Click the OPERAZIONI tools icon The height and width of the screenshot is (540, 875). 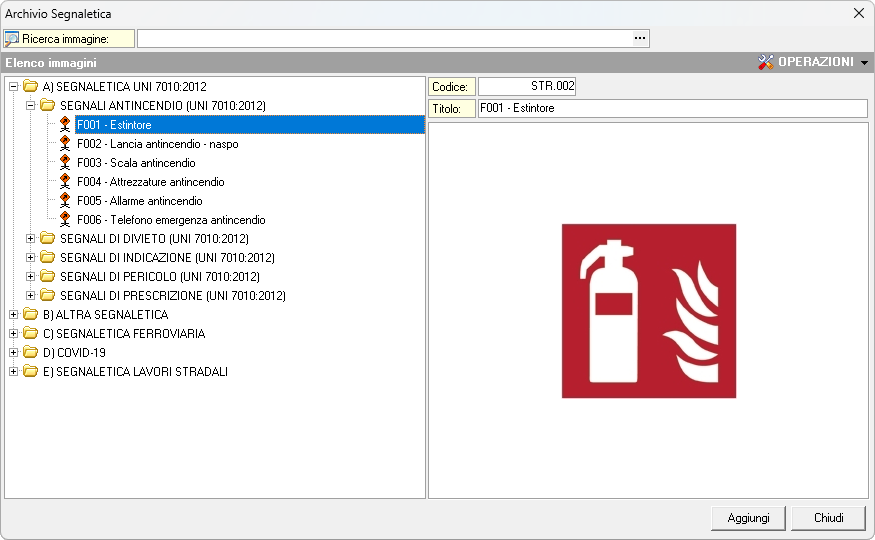(767, 62)
